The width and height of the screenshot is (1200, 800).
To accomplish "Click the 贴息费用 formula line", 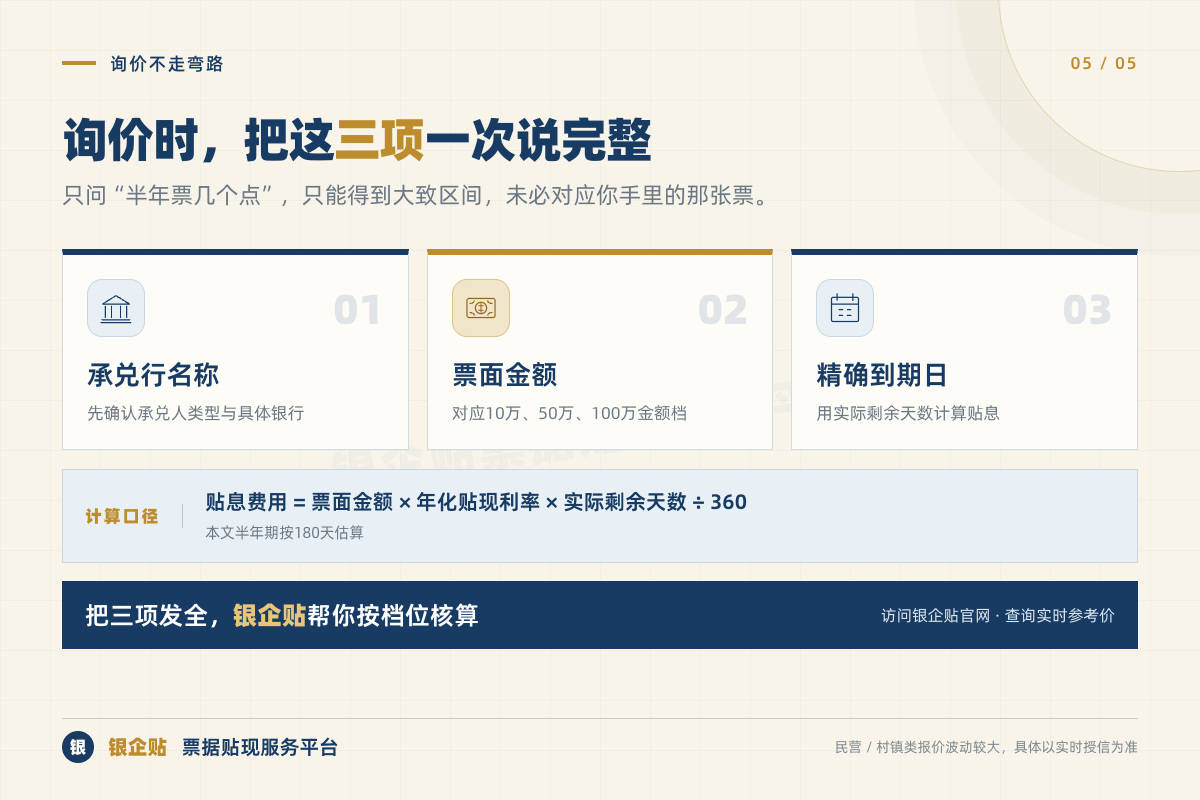I will click(476, 502).
